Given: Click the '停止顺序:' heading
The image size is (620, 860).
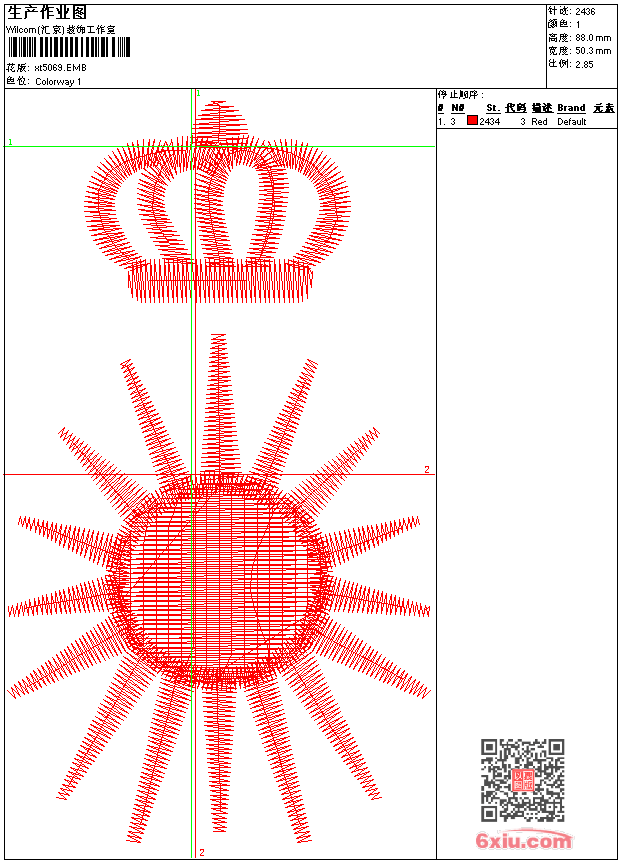Looking at the screenshot, I should (461, 94).
